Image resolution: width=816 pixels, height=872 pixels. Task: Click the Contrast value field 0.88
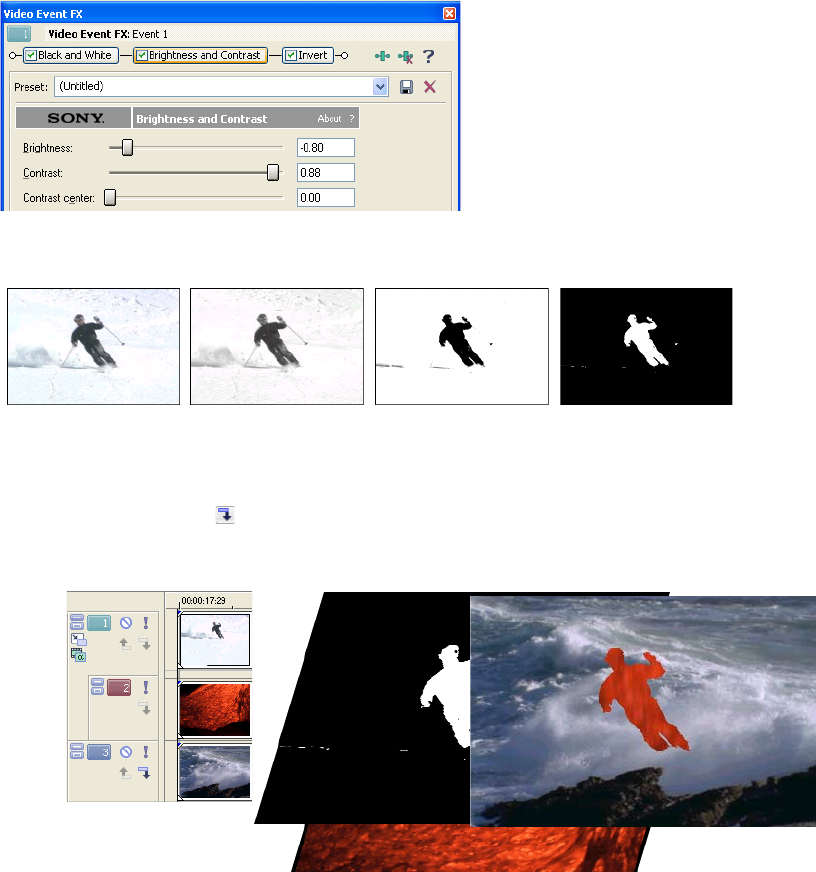click(x=326, y=172)
